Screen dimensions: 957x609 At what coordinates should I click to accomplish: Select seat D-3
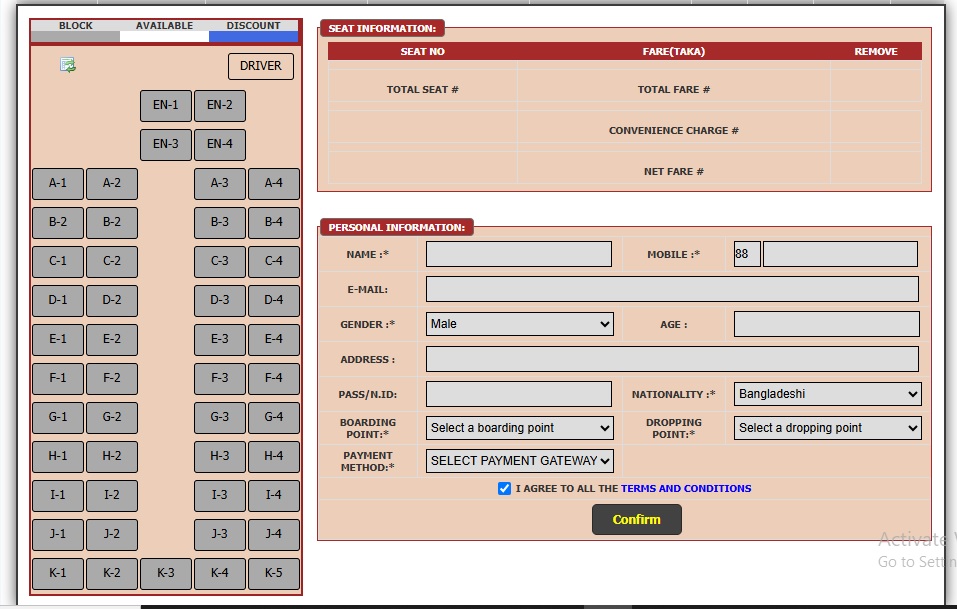[220, 301]
